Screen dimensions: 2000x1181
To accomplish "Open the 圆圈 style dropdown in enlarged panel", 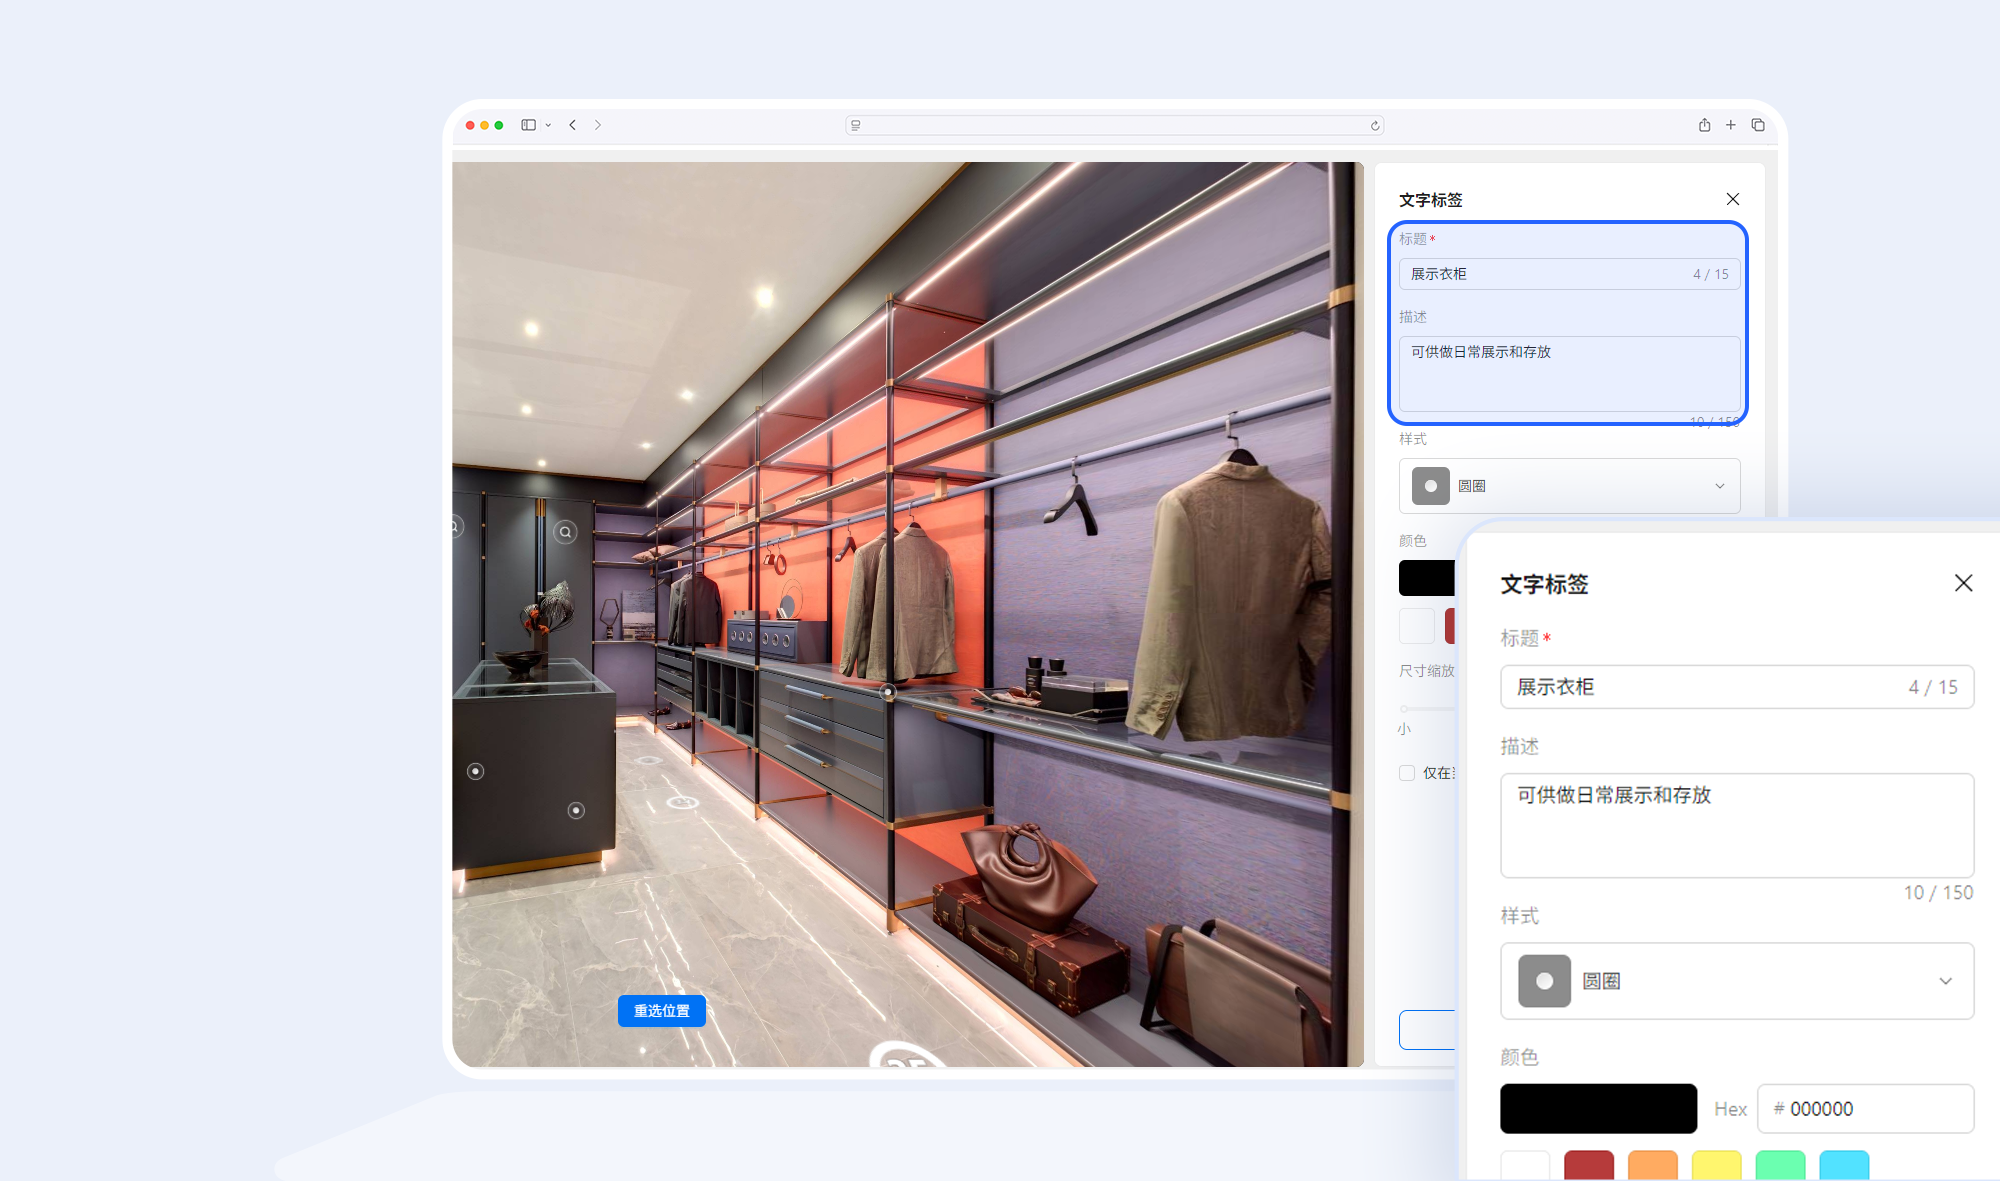I will [x=1737, y=981].
